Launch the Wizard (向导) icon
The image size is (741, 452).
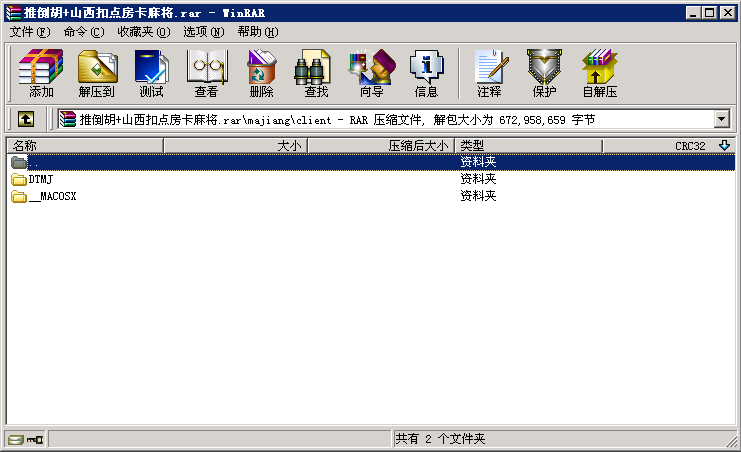(371, 73)
